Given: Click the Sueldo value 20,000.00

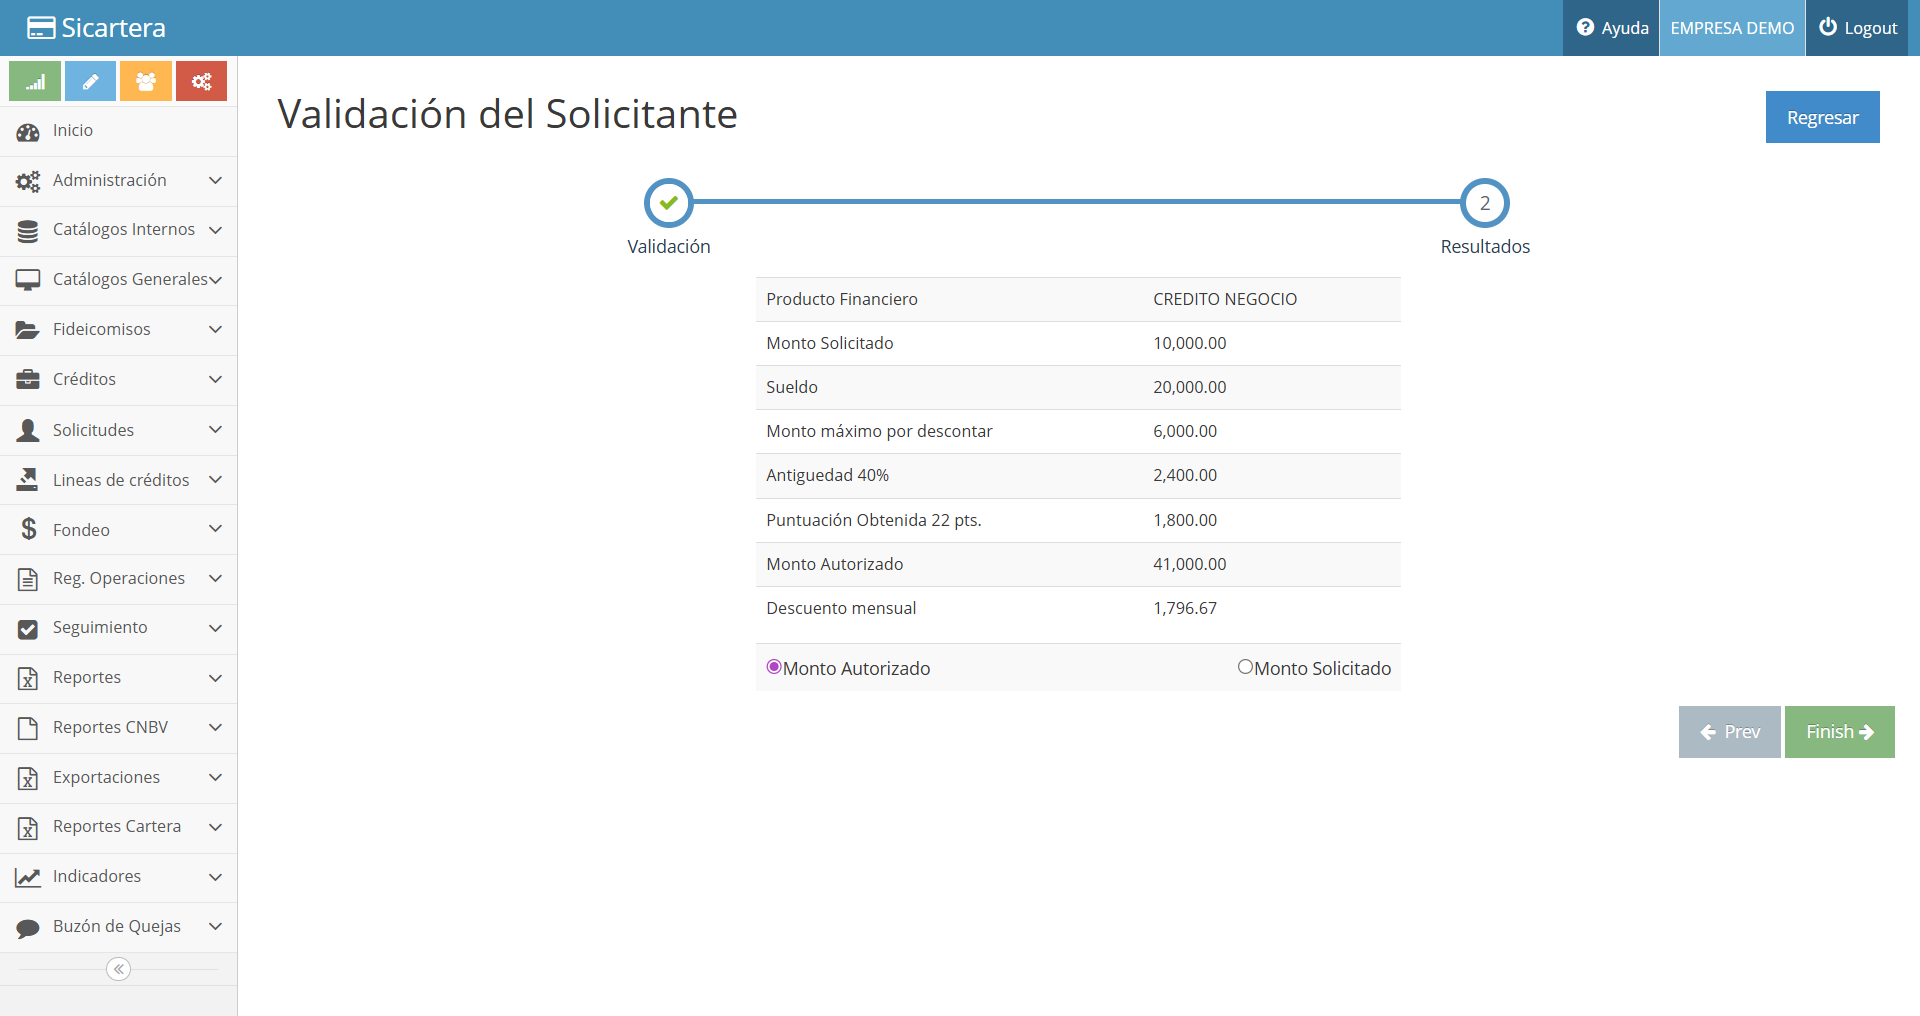Looking at the screenshot, I should click(x=1189, y=387).
